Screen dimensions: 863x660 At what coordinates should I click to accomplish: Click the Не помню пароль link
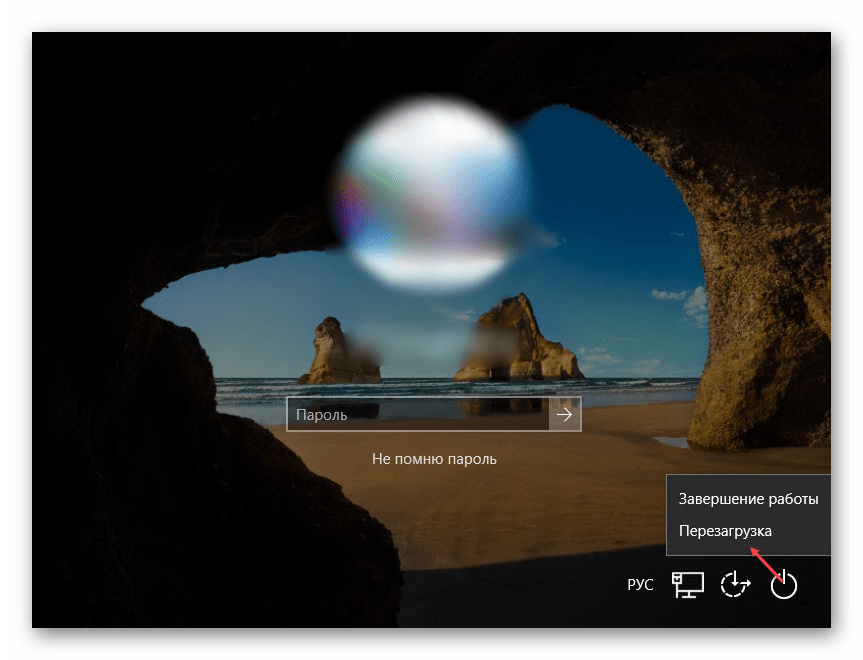[x=434, y=459]
